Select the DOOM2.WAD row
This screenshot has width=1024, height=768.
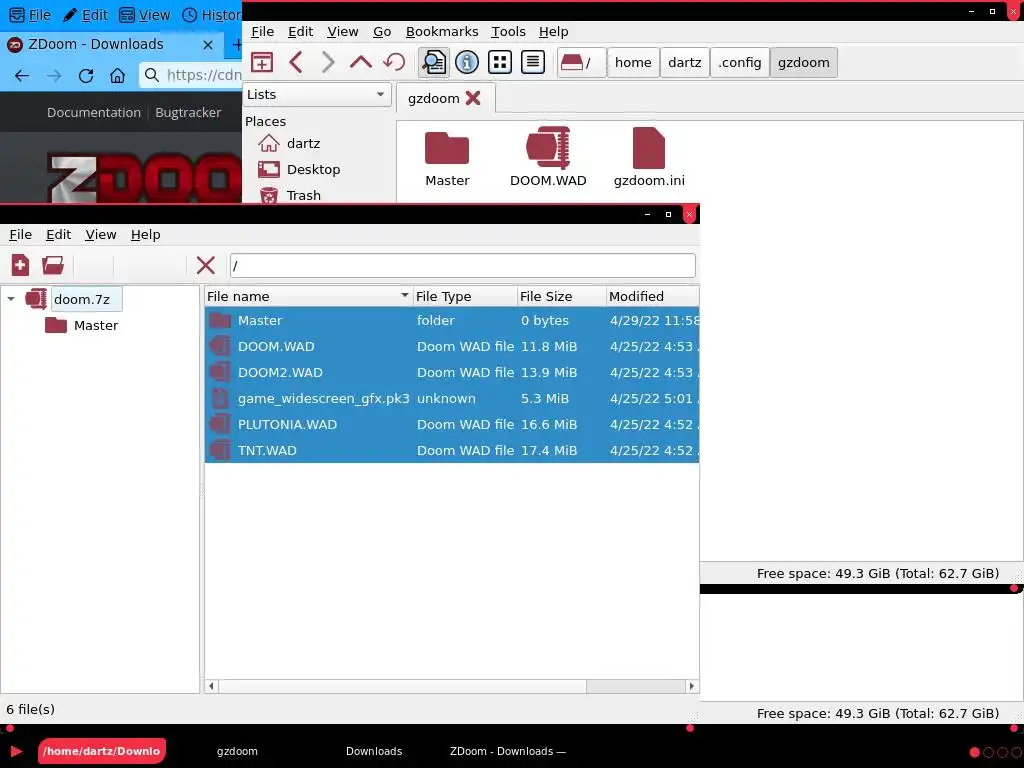[452, 372]
